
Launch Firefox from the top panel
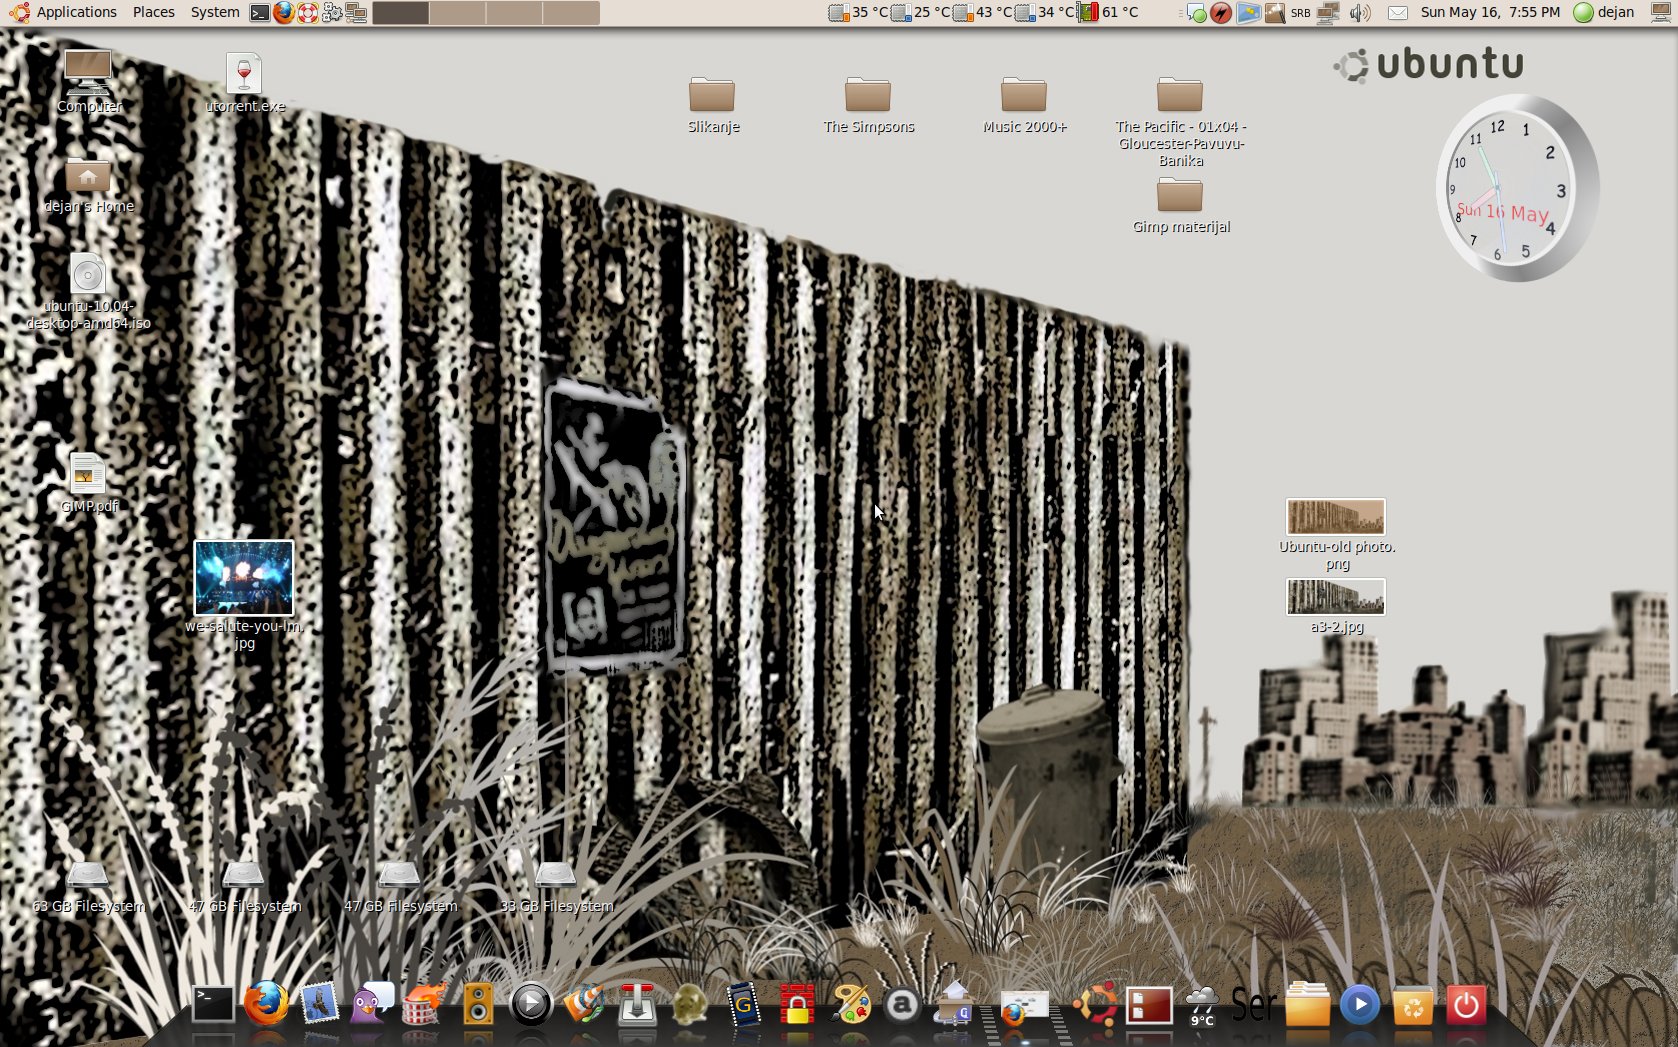tap(284, 13)
